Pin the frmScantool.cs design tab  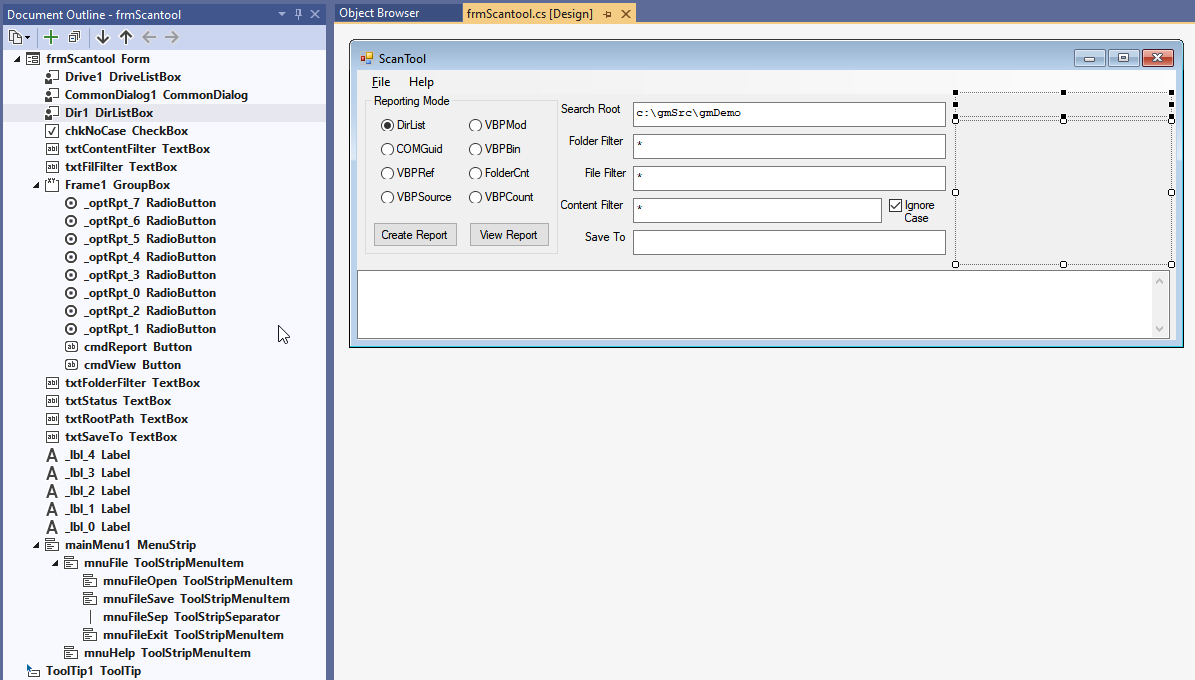pos(607,14)
